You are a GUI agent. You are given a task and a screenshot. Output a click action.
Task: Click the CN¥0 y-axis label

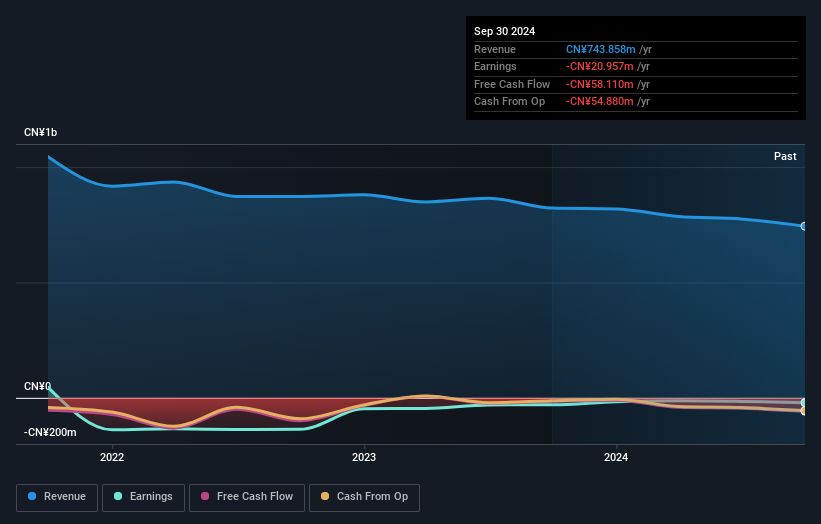coord(37,386)
